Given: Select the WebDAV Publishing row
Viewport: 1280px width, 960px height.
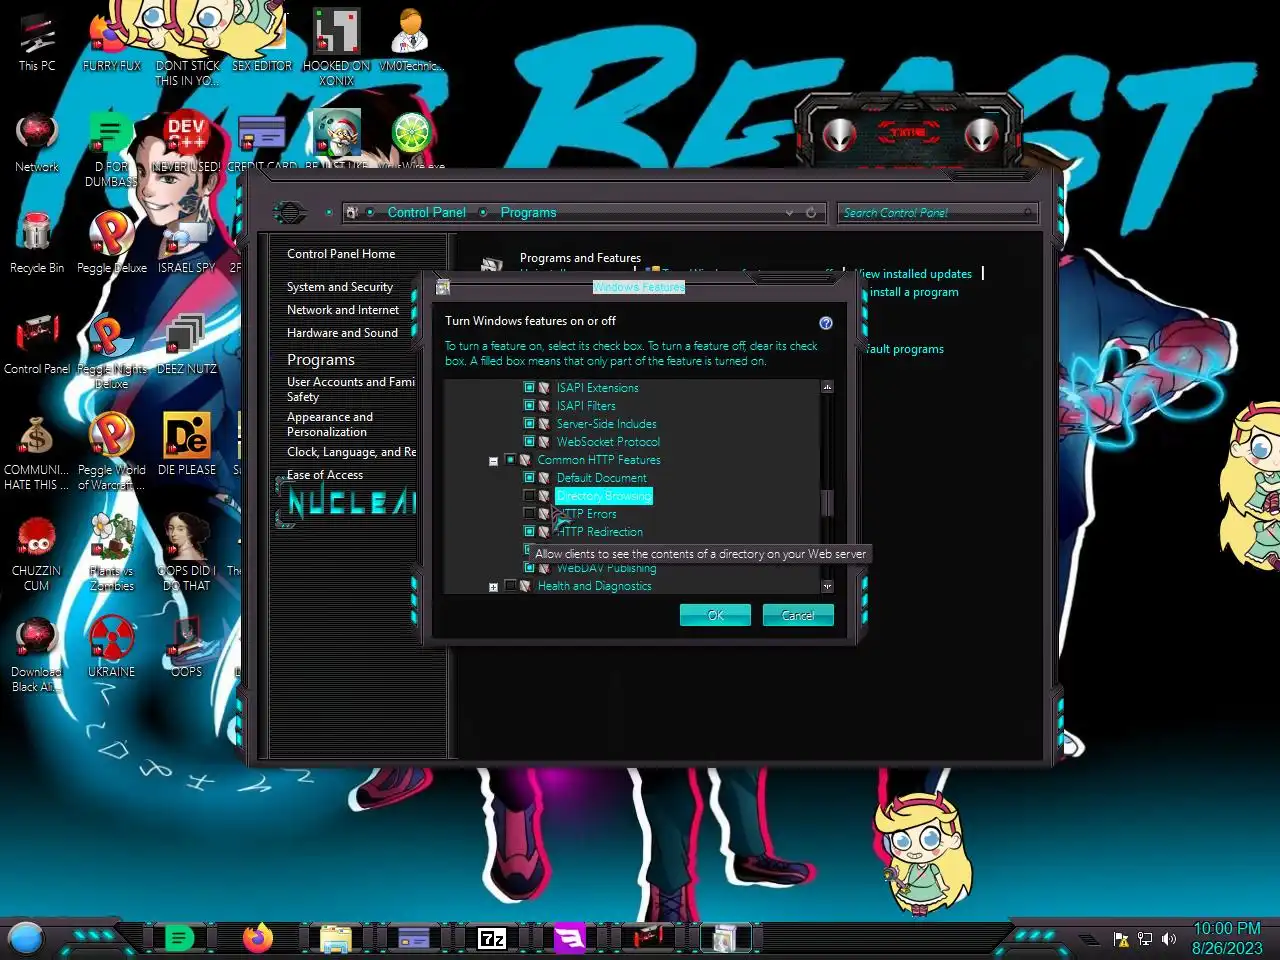Looking at the screenshot, I should point(606,568).
